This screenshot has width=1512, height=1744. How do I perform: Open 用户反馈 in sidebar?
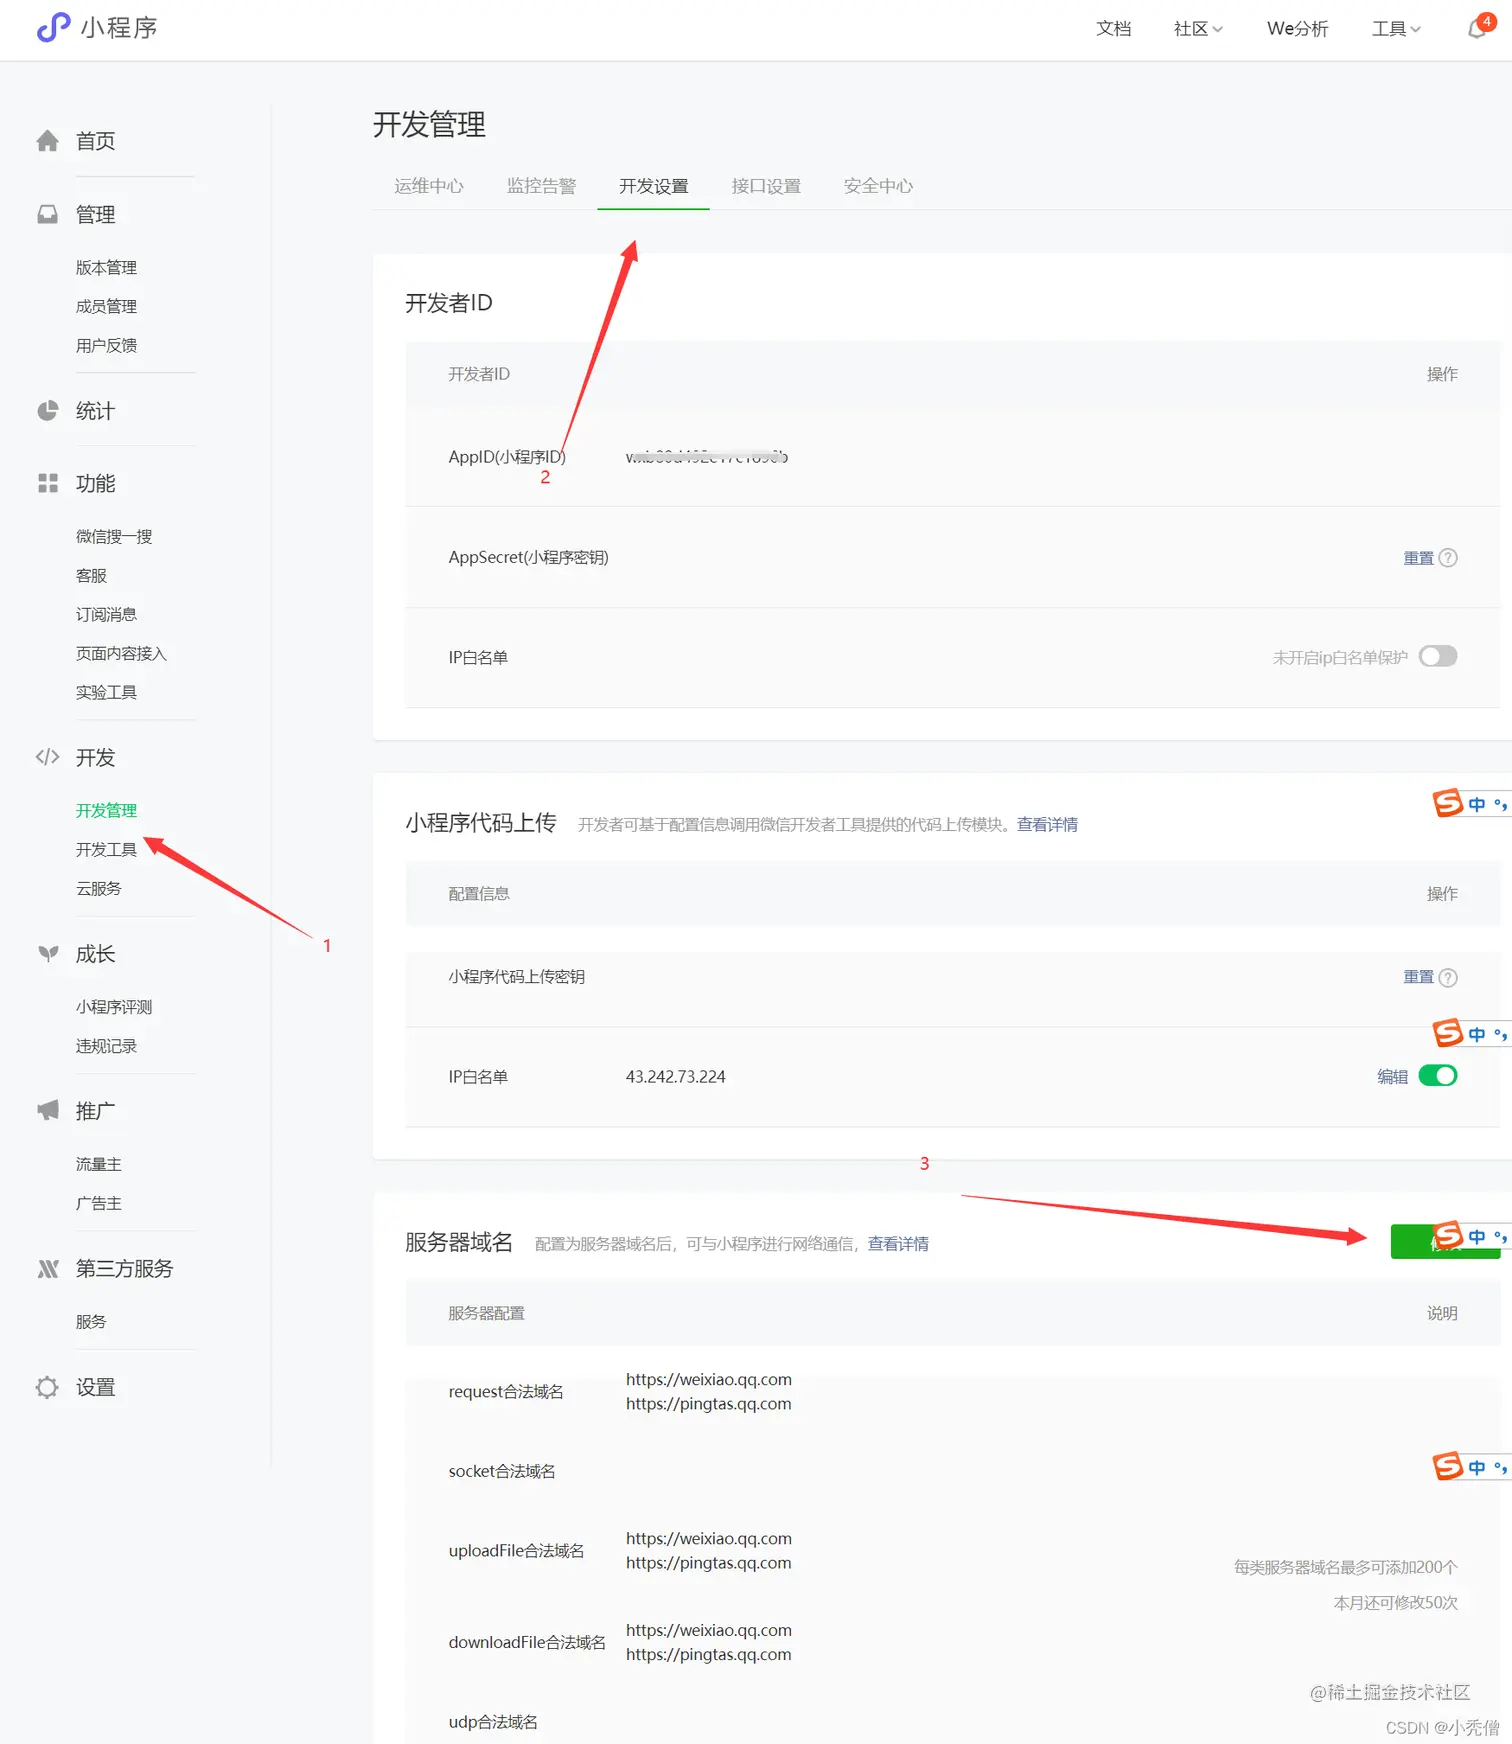(106, 345)
